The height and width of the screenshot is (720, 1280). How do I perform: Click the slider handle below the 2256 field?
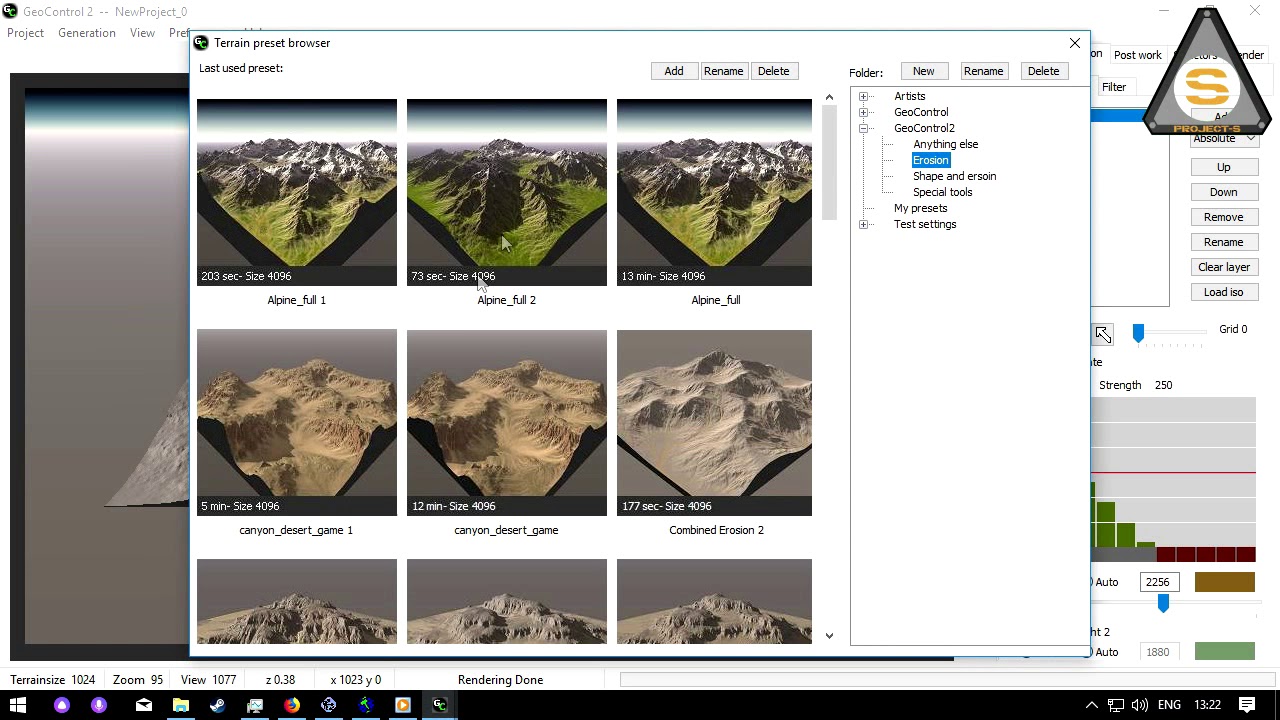pyautogui.click(x=1163, y=603)
